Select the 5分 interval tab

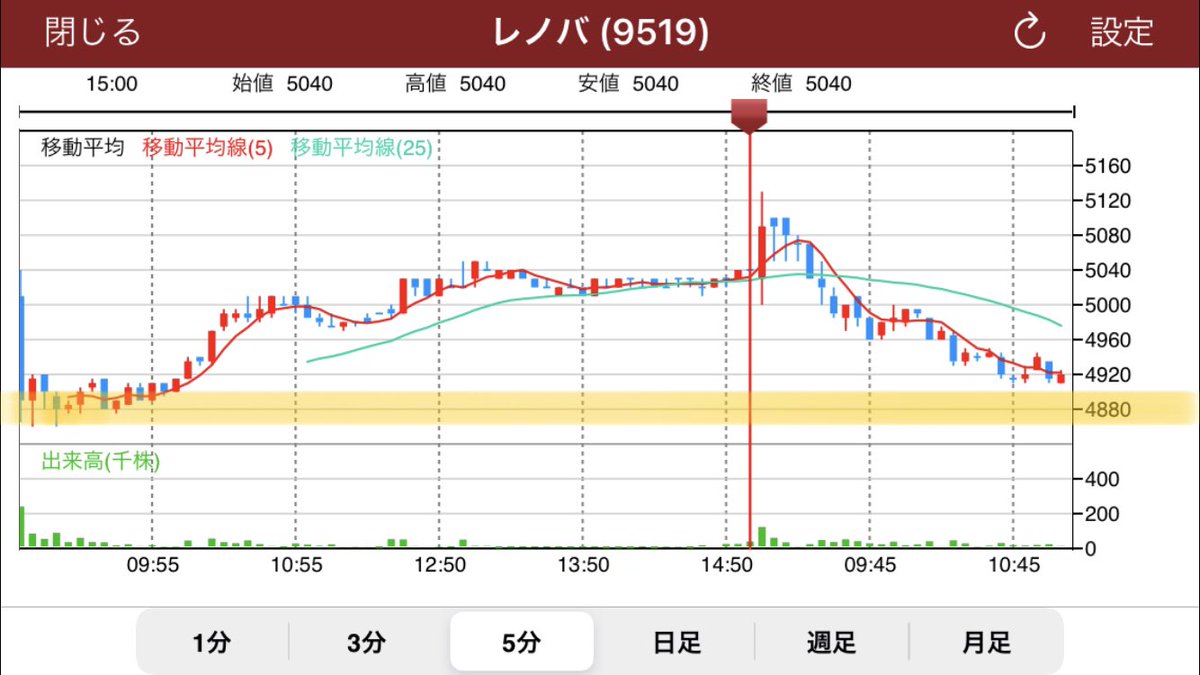click(522, 642)
